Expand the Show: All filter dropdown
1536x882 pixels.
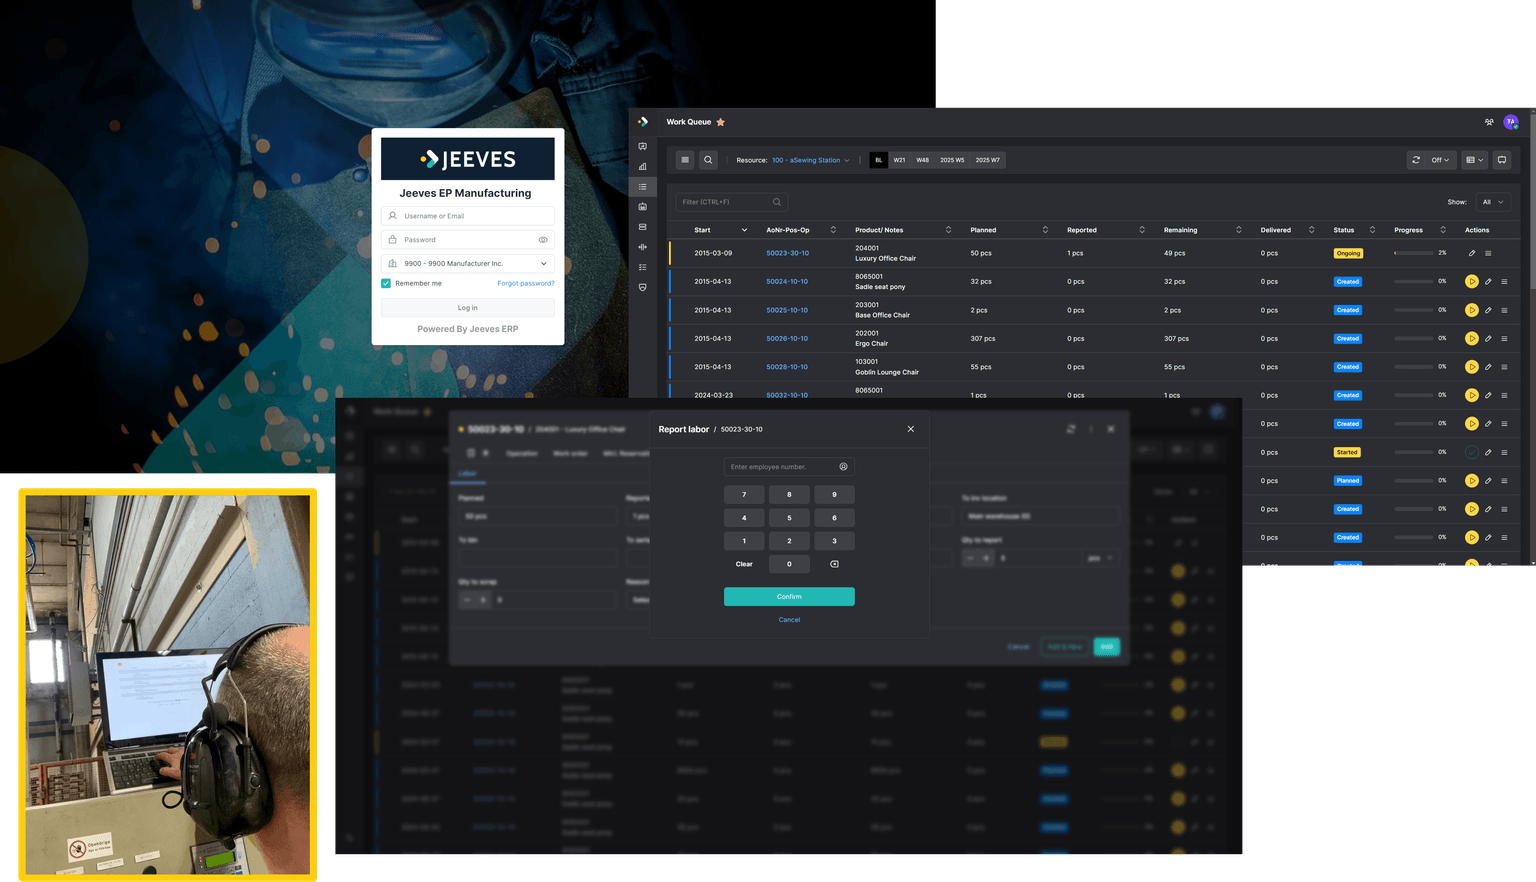[1492, 202]
